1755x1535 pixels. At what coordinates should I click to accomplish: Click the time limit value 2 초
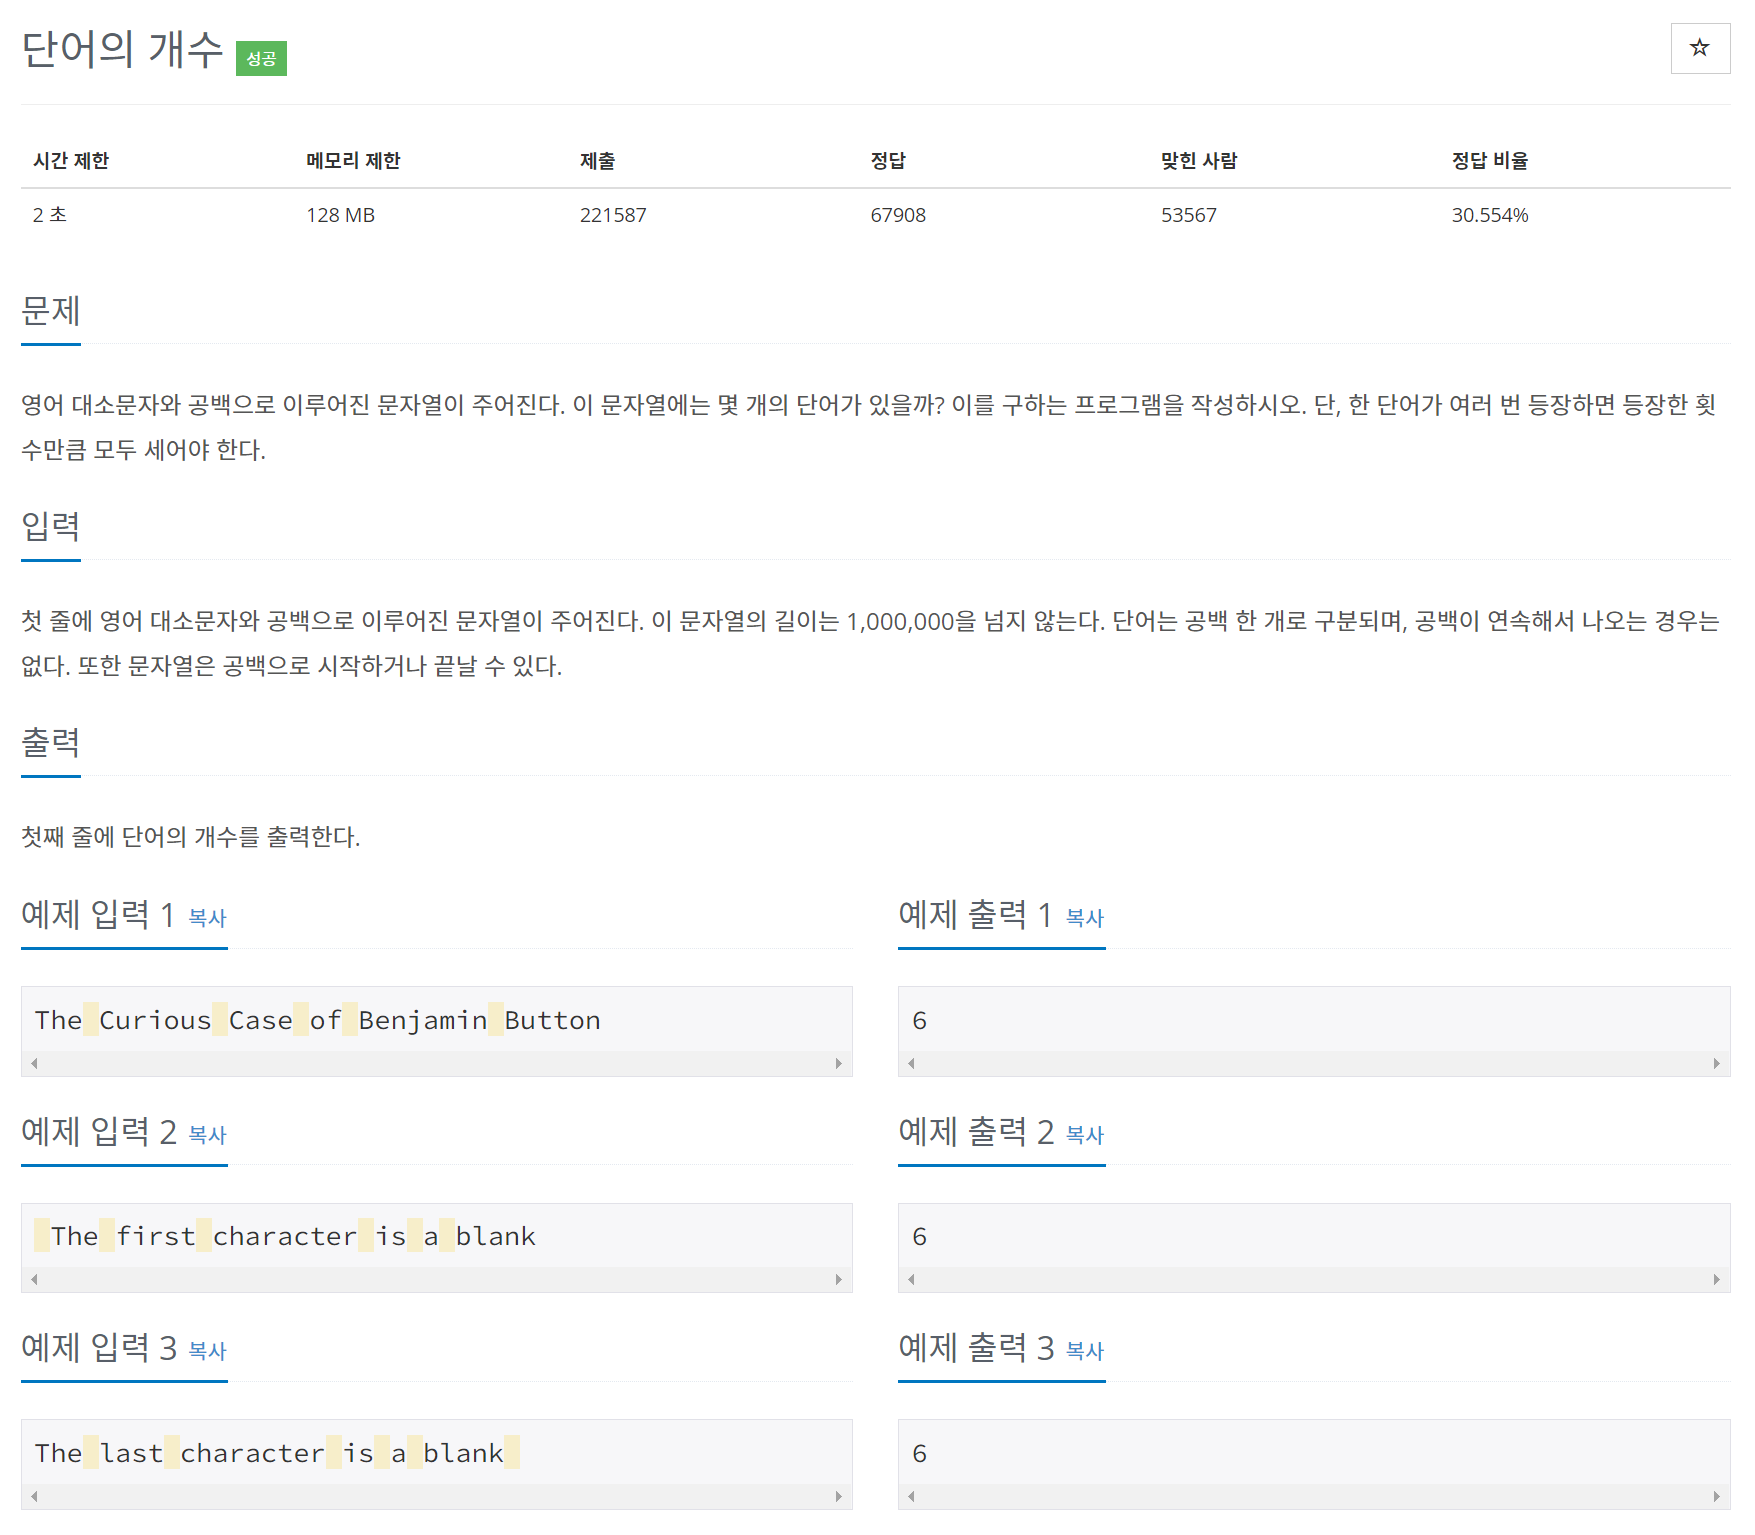point(50,215)
